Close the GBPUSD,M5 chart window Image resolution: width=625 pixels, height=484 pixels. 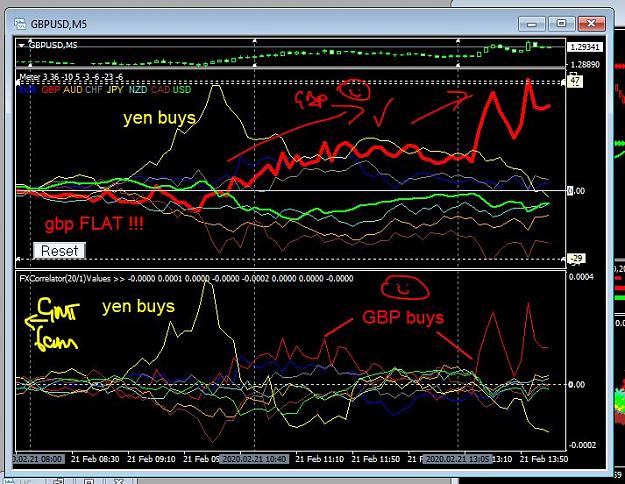(592, 24)
